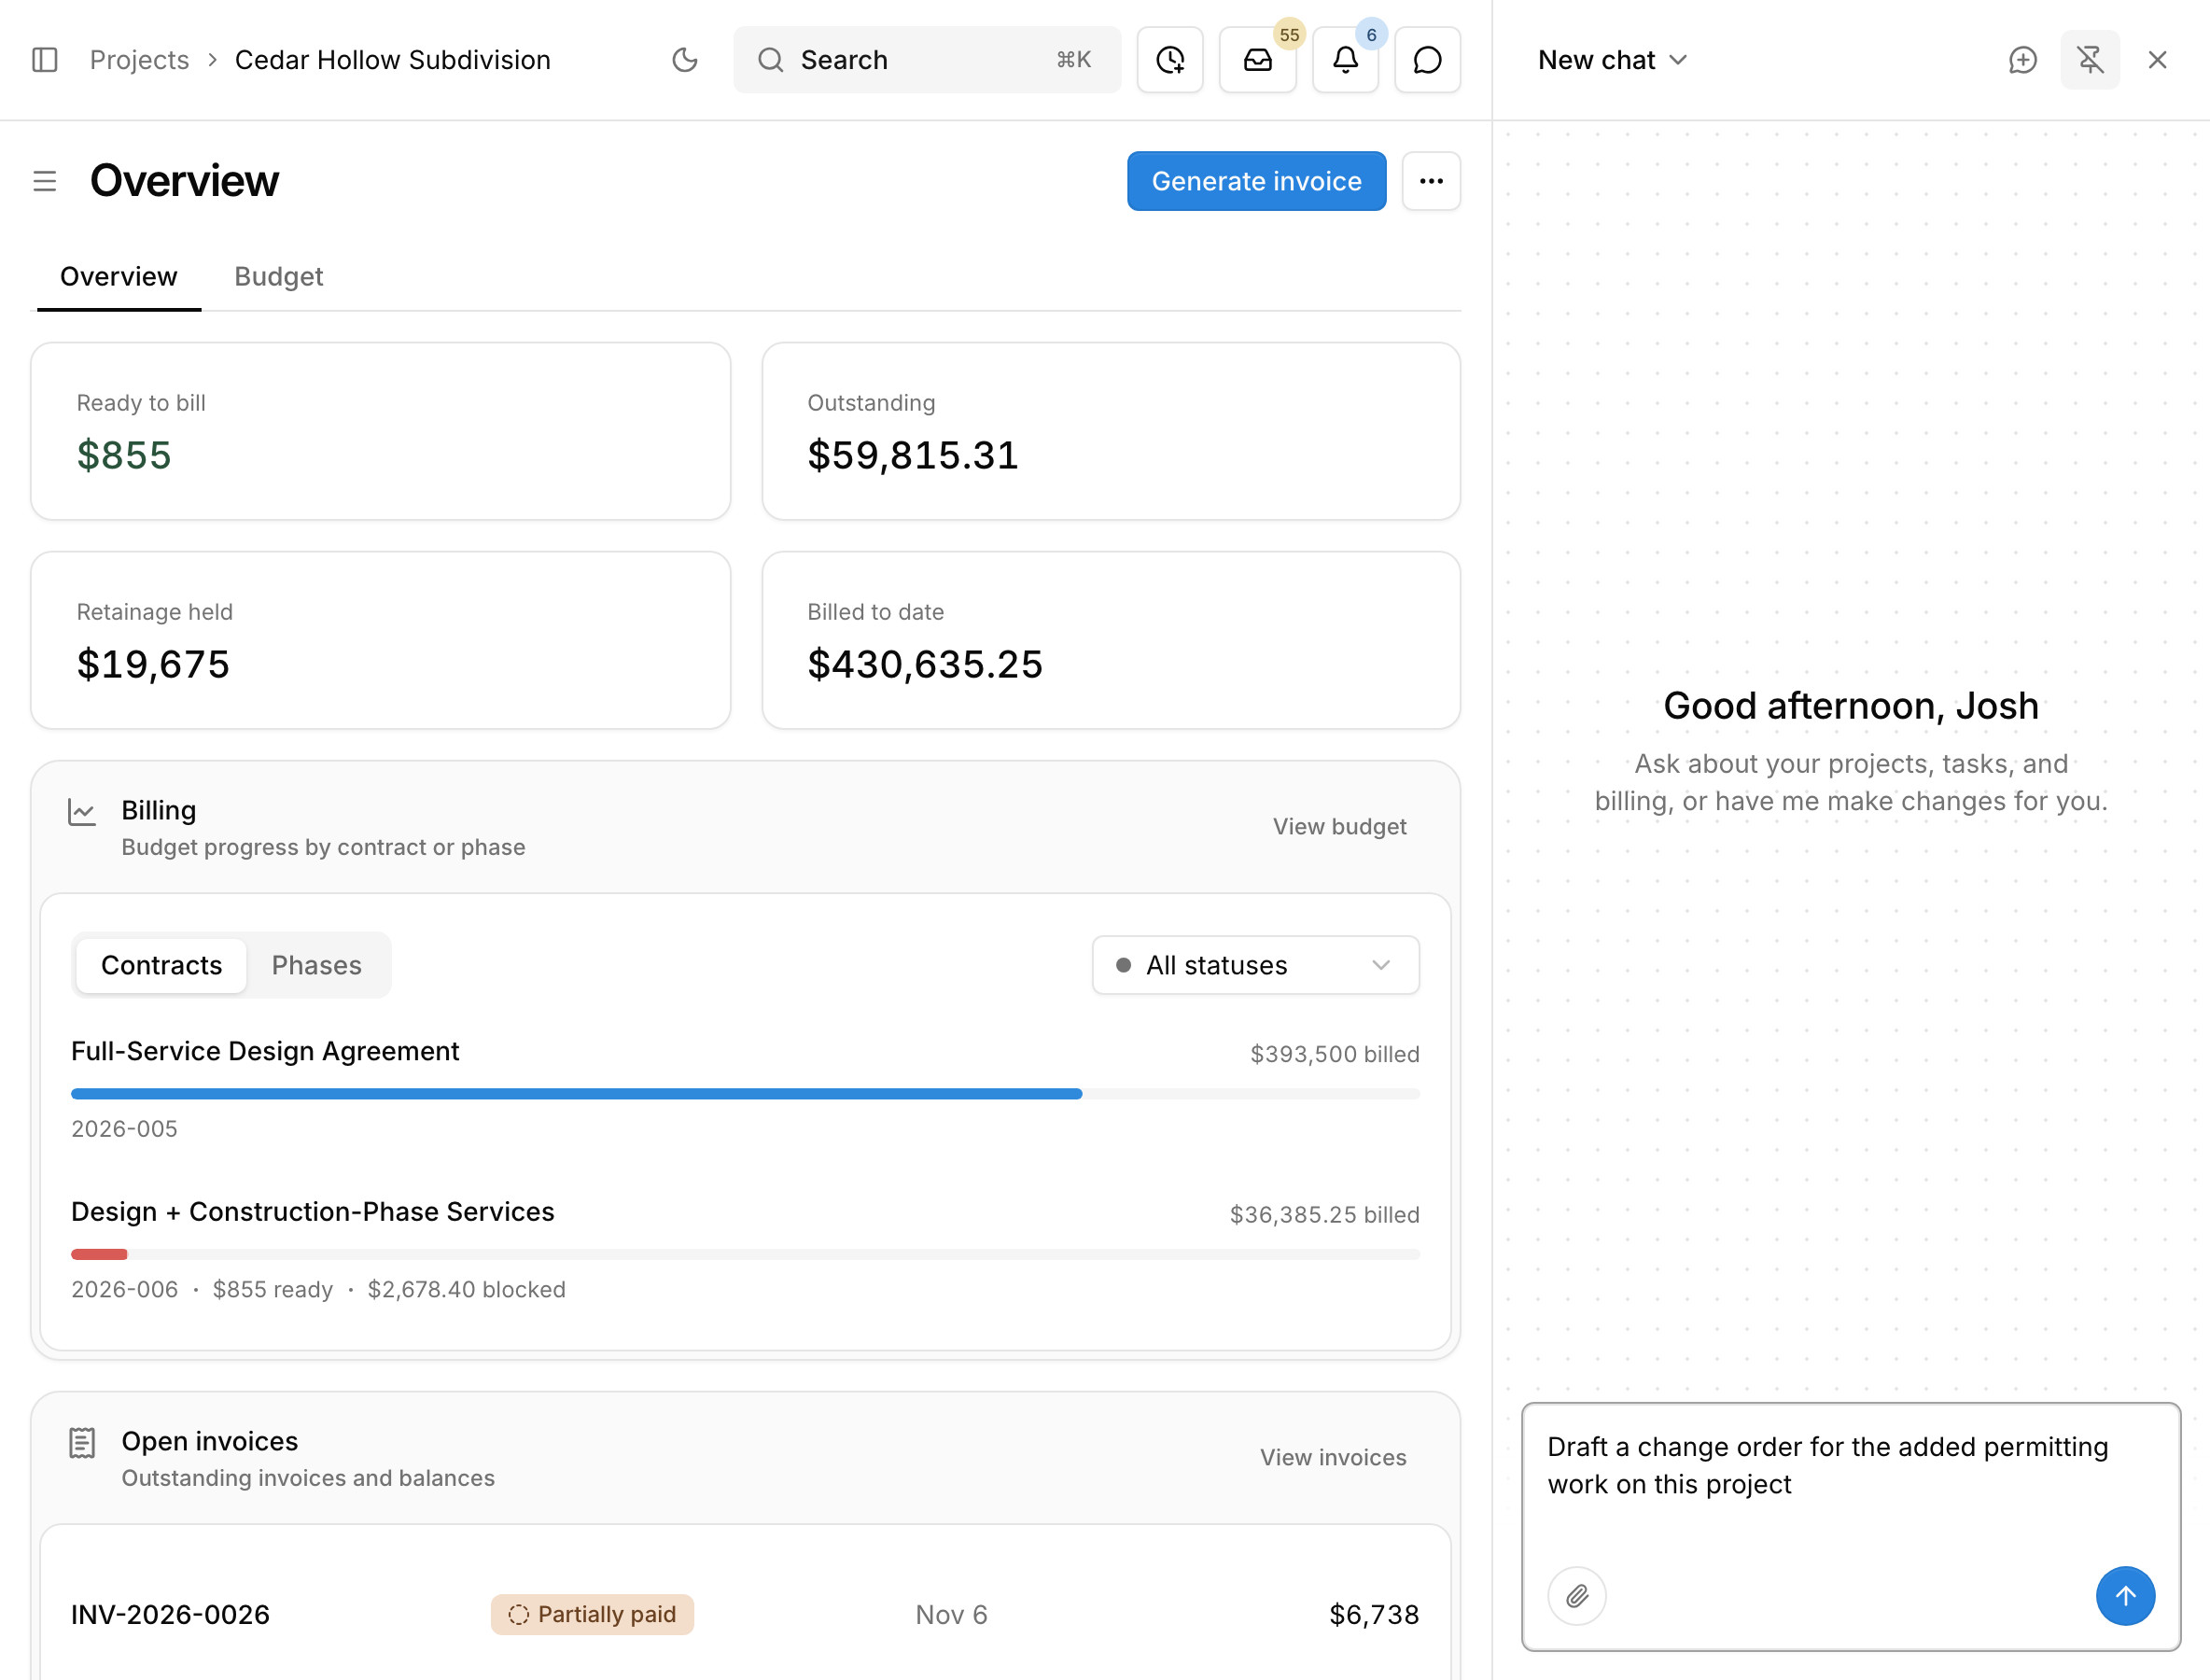
Task: Select Design + Construction-Phase Services contract title
Action: [312, 1212]
